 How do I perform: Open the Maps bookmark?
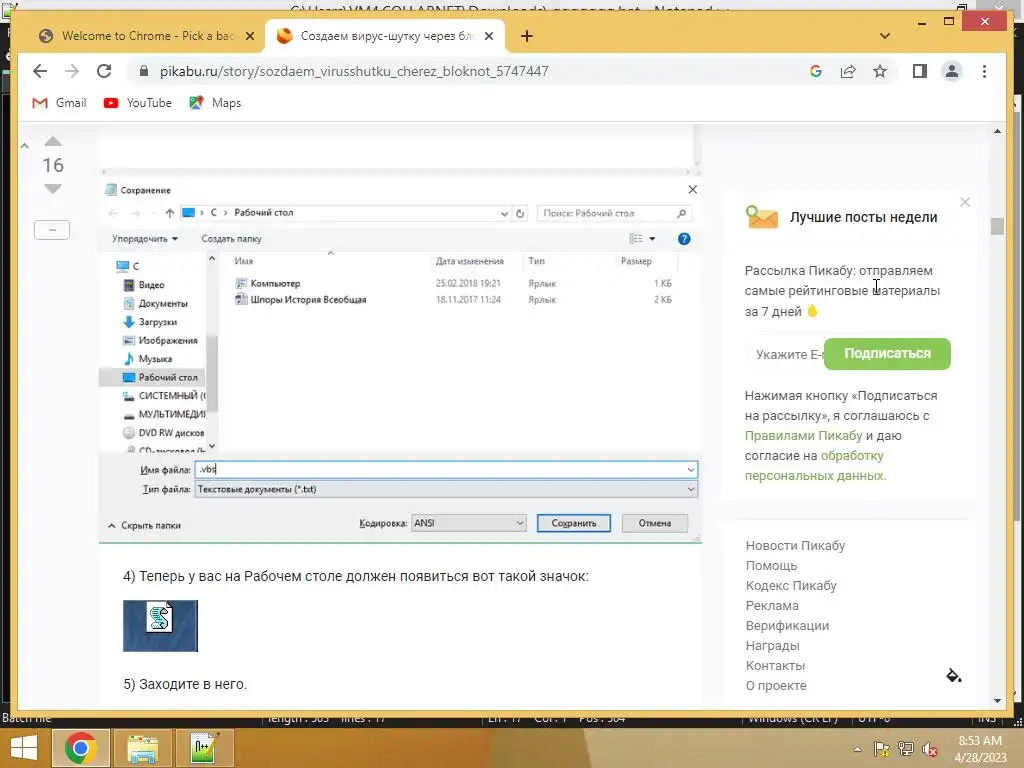click(x=216, y=103)
